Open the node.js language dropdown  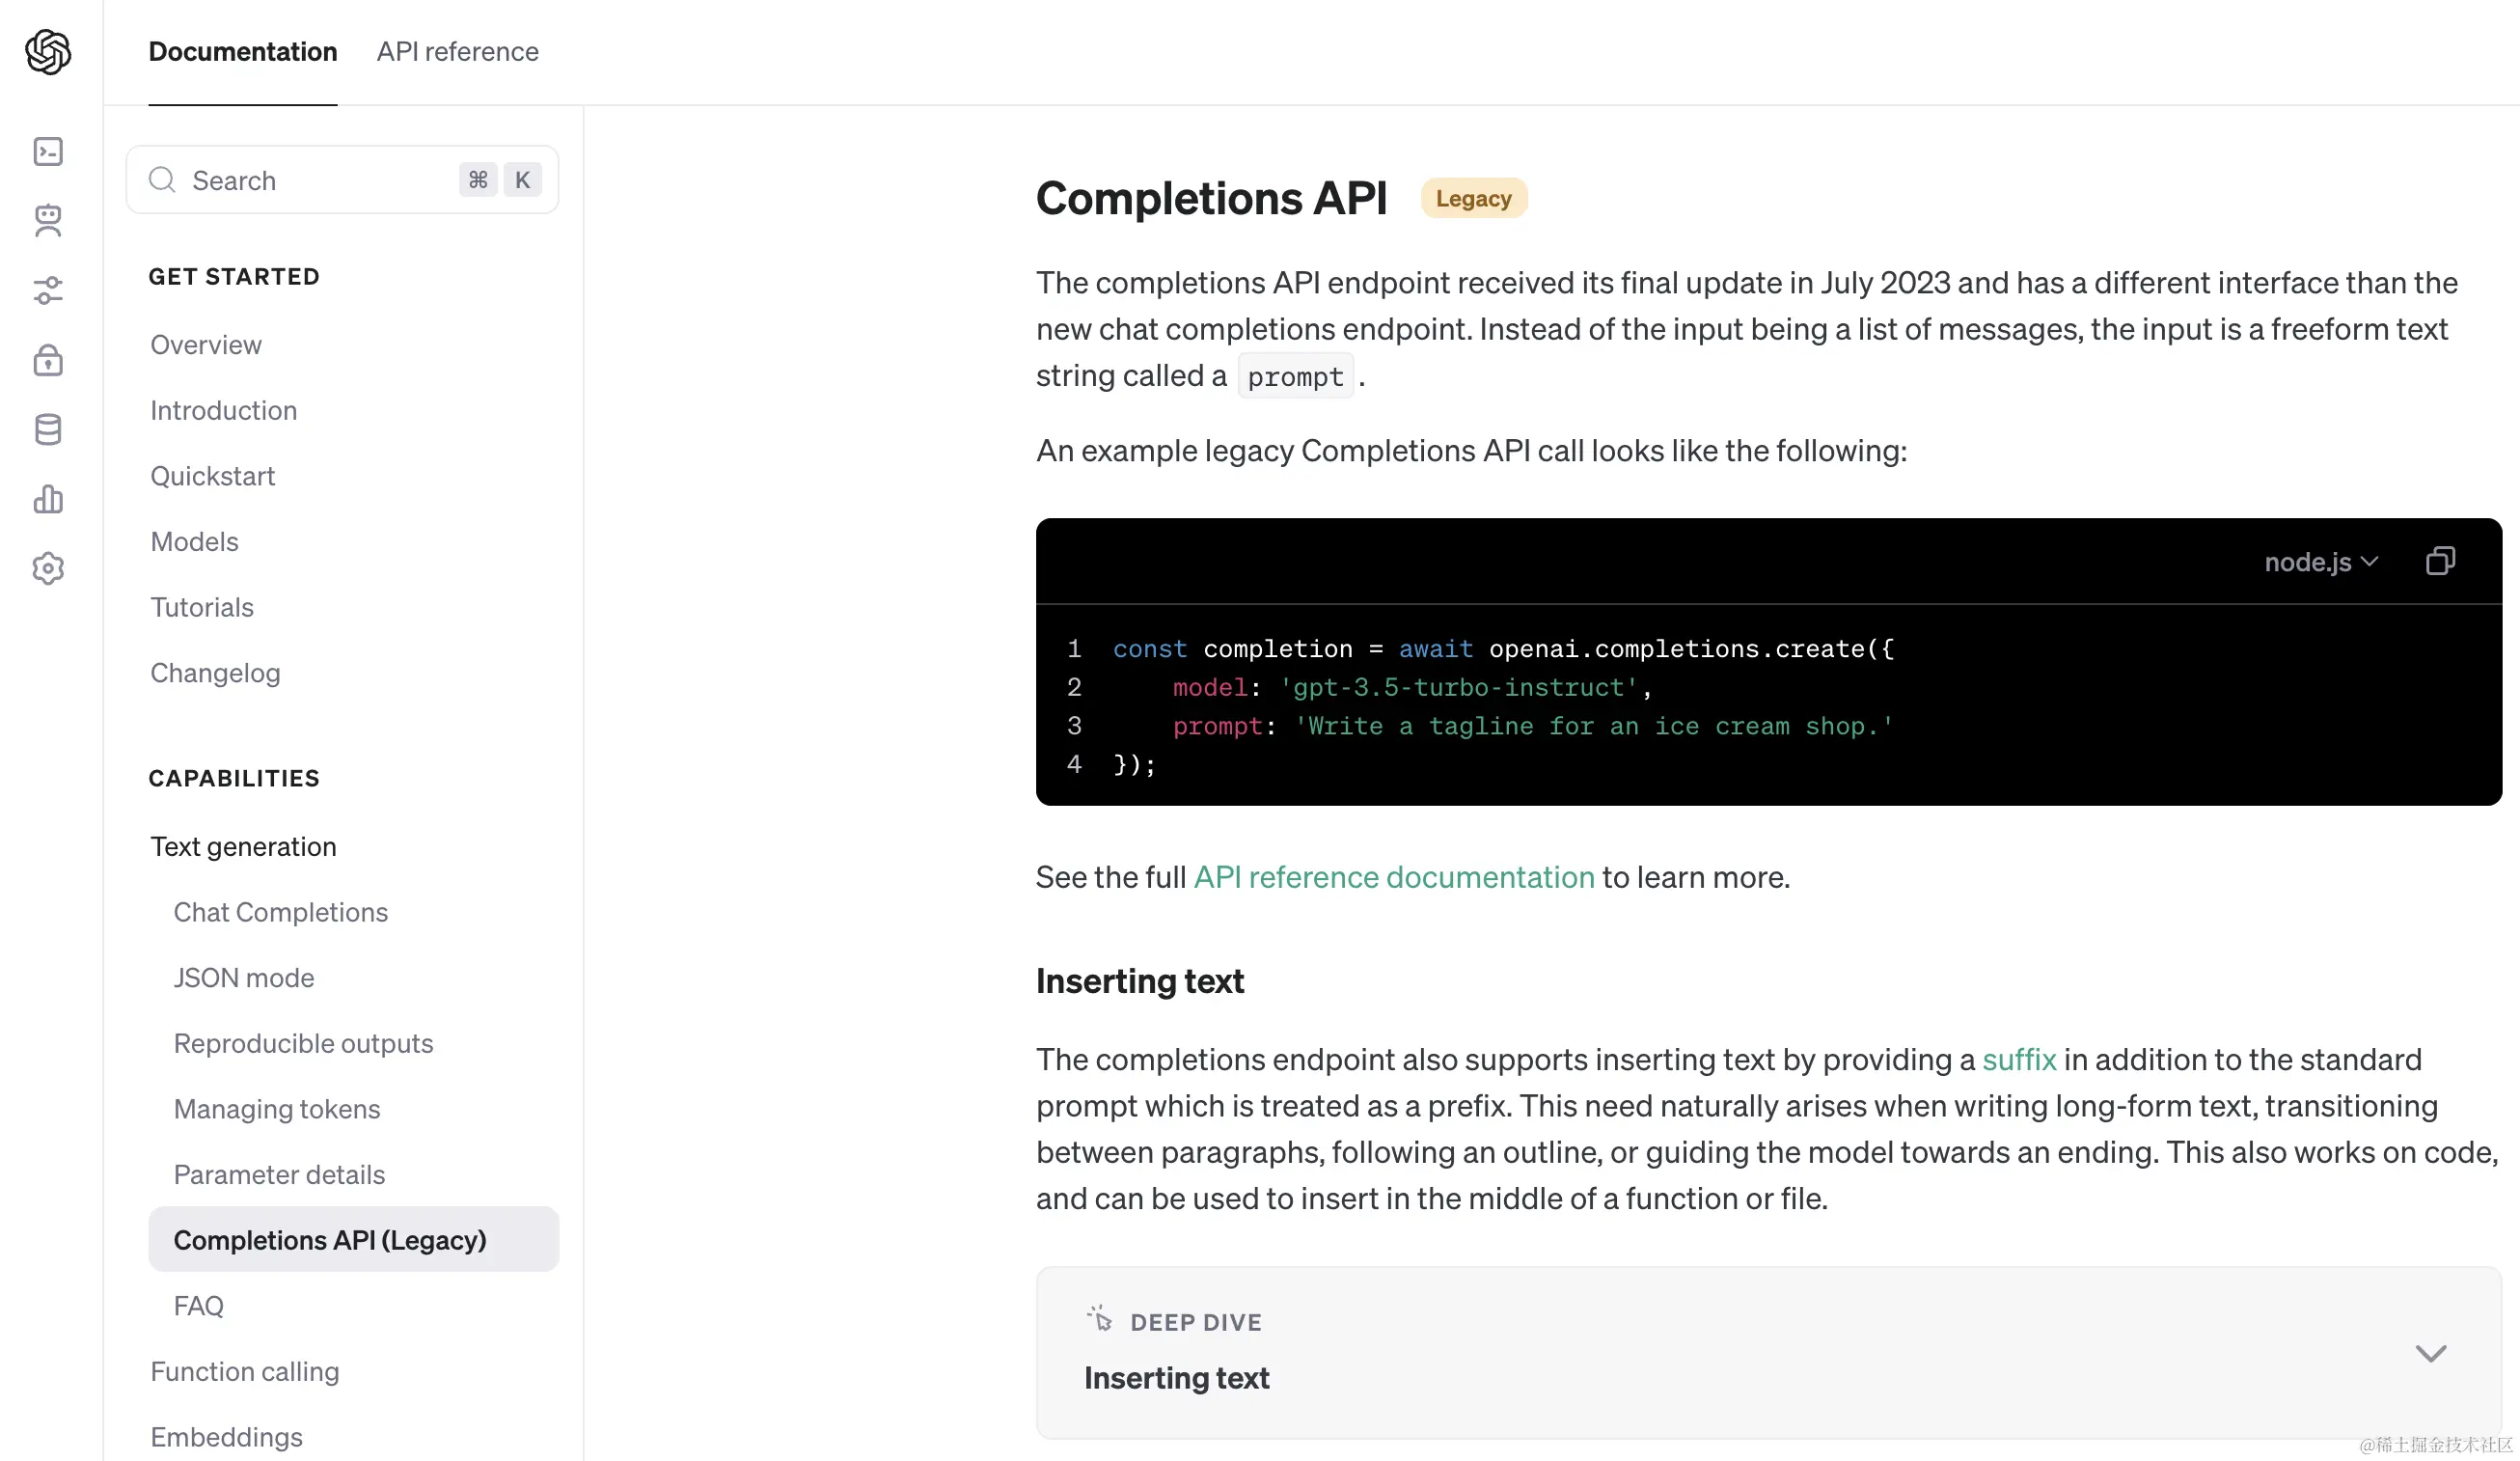point(2320,562)
